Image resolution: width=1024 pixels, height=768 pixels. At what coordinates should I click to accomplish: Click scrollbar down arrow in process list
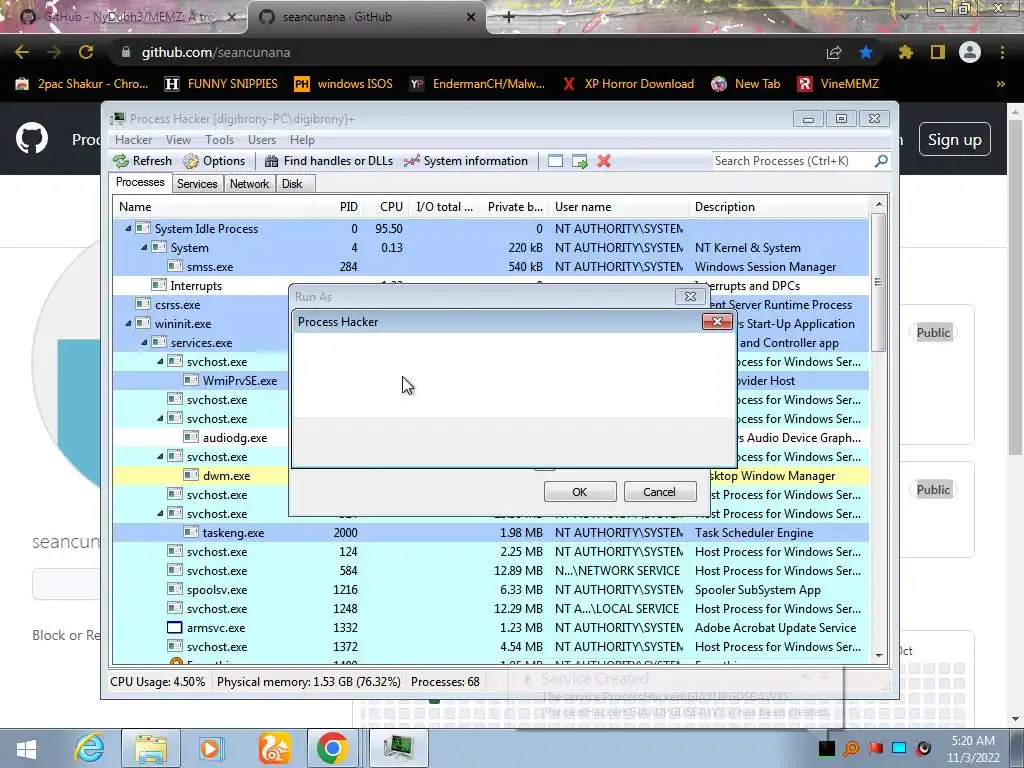click(879, 656)
